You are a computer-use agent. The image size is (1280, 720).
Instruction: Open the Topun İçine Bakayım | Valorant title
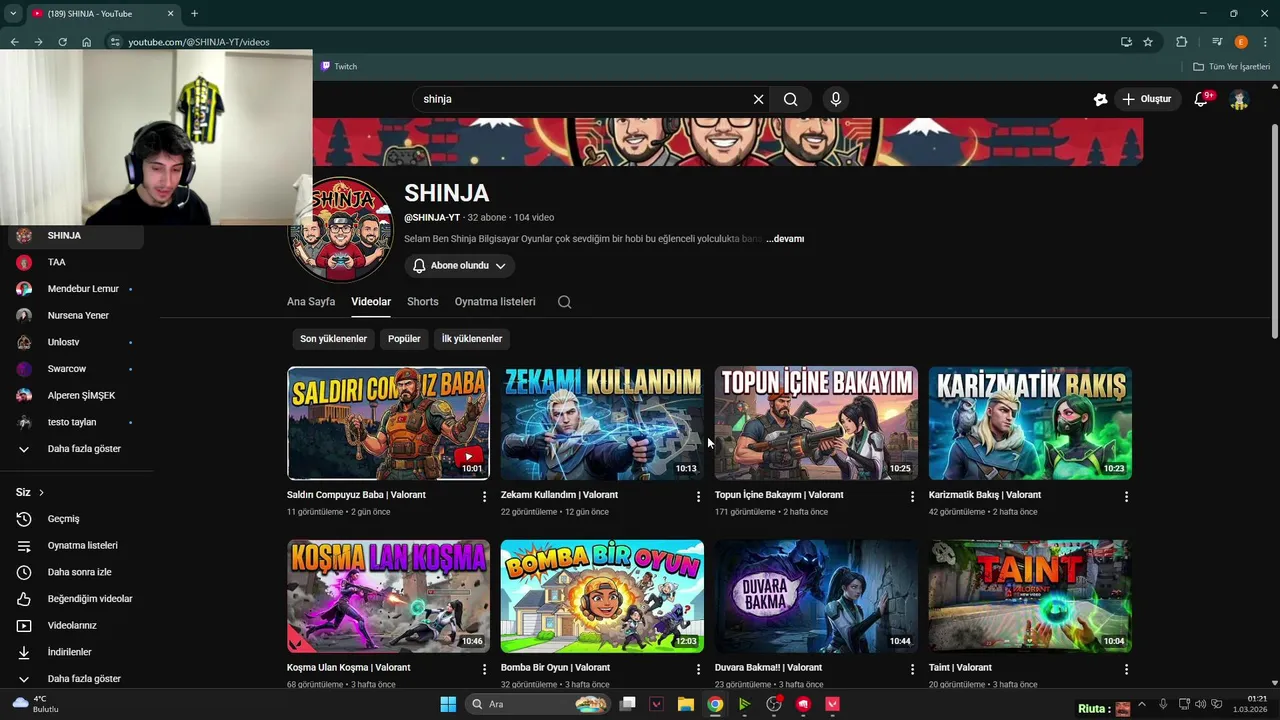coord(779,495)
